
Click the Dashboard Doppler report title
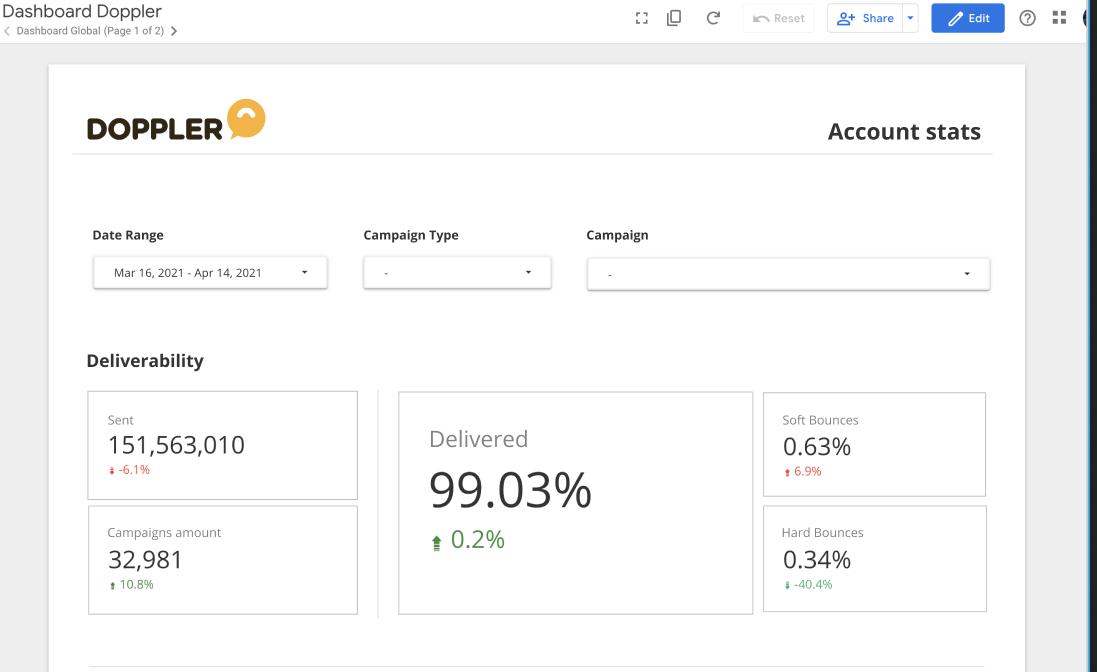coord(82,11)
